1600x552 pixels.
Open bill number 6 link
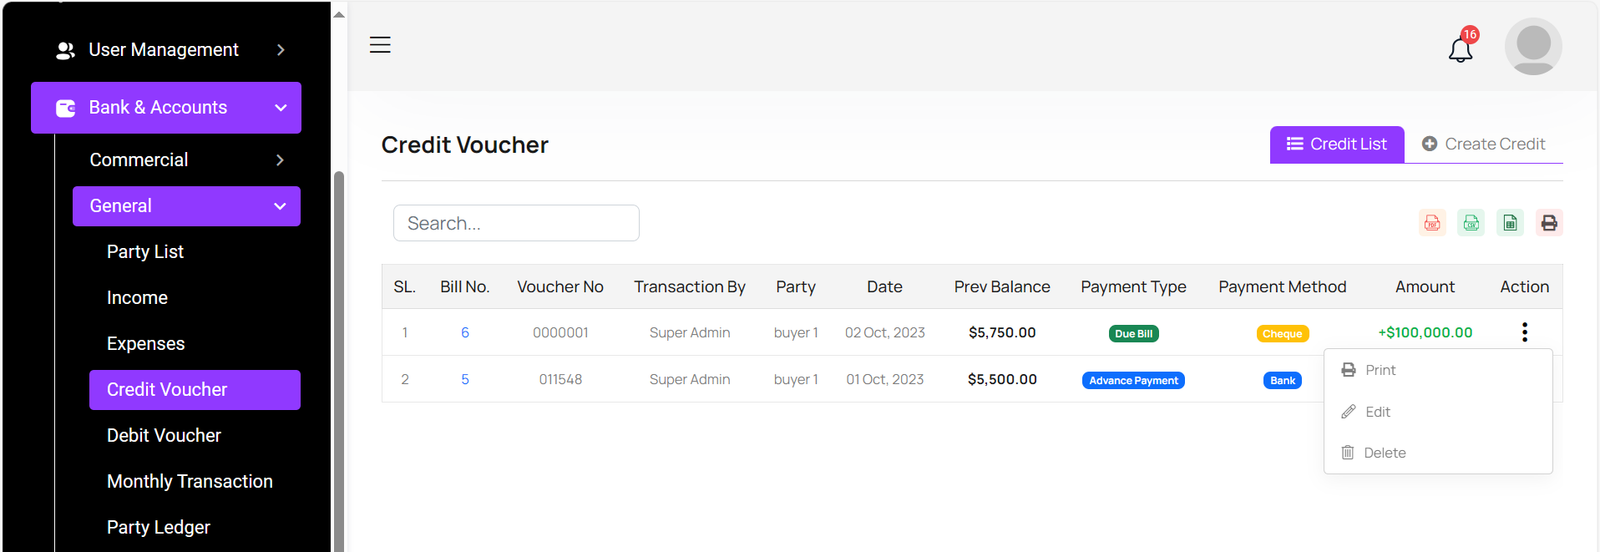coord(465,333)
